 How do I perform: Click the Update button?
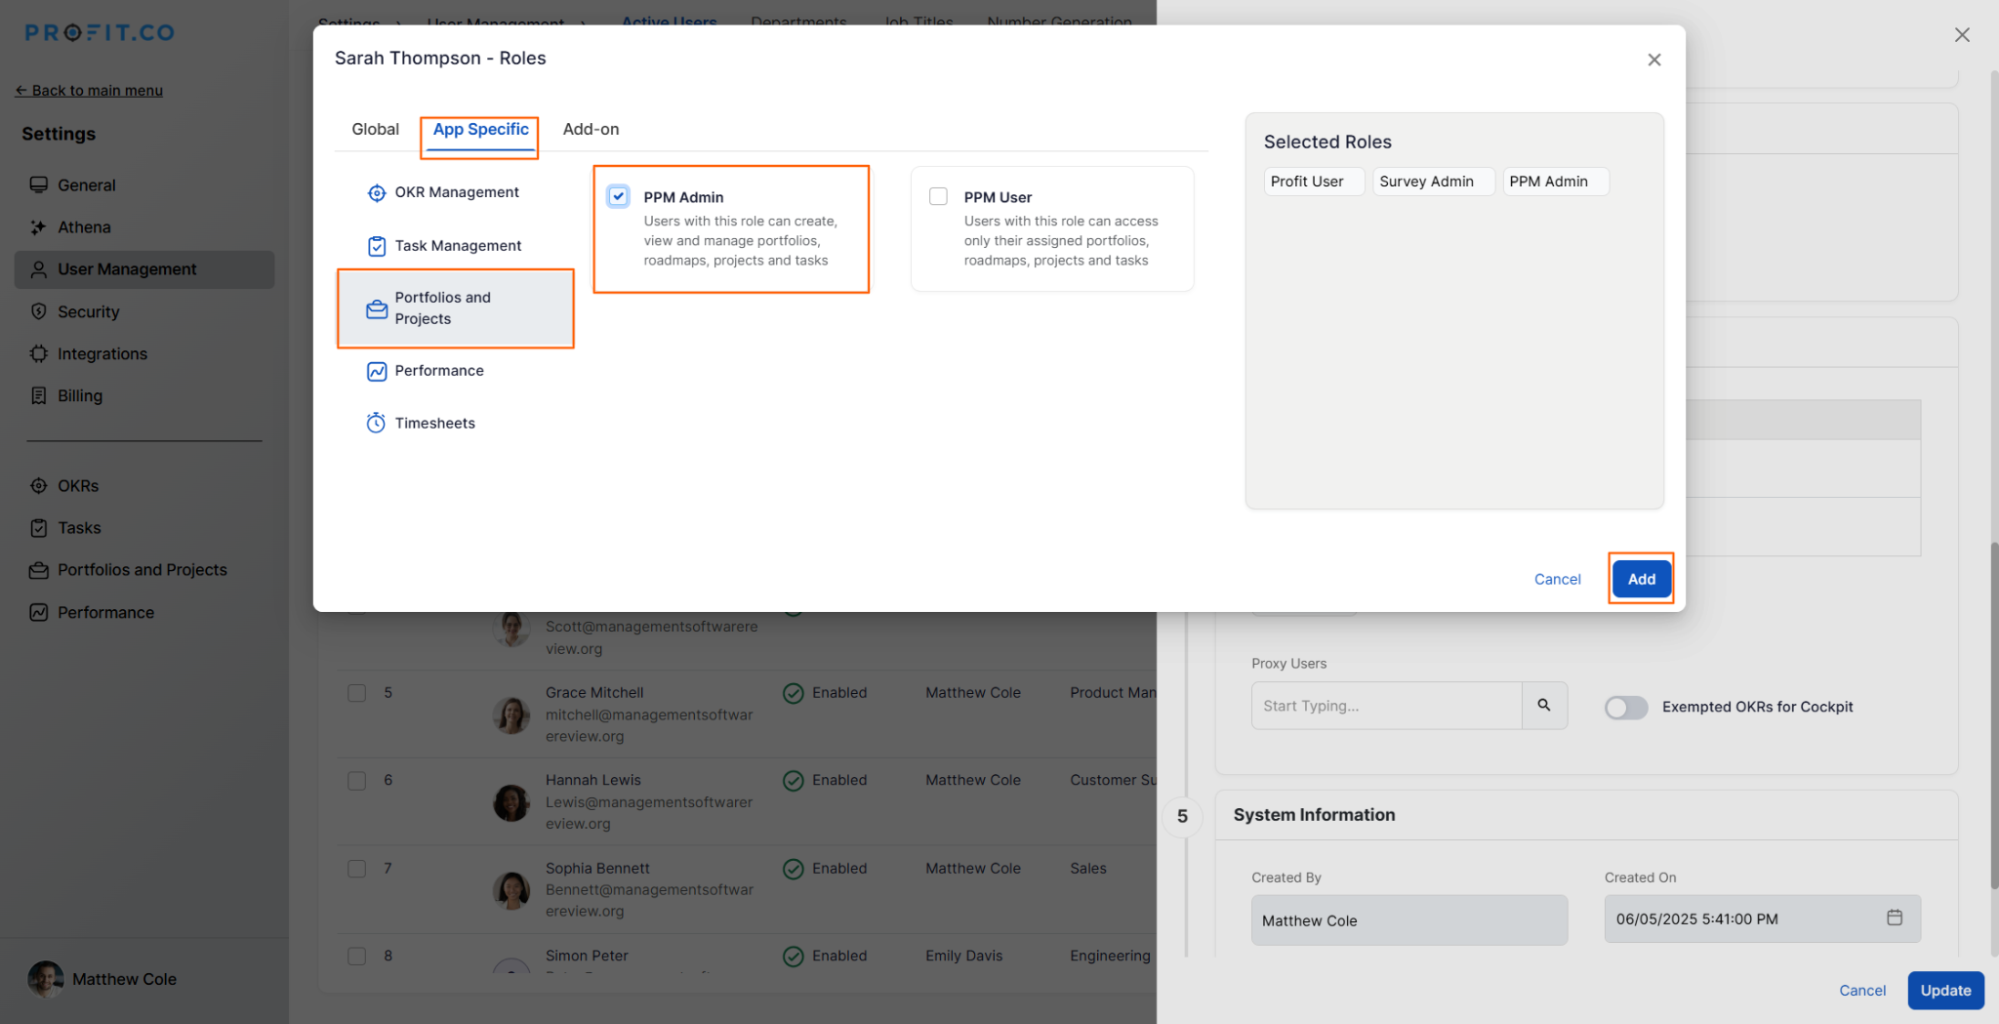click(1945, 991)
